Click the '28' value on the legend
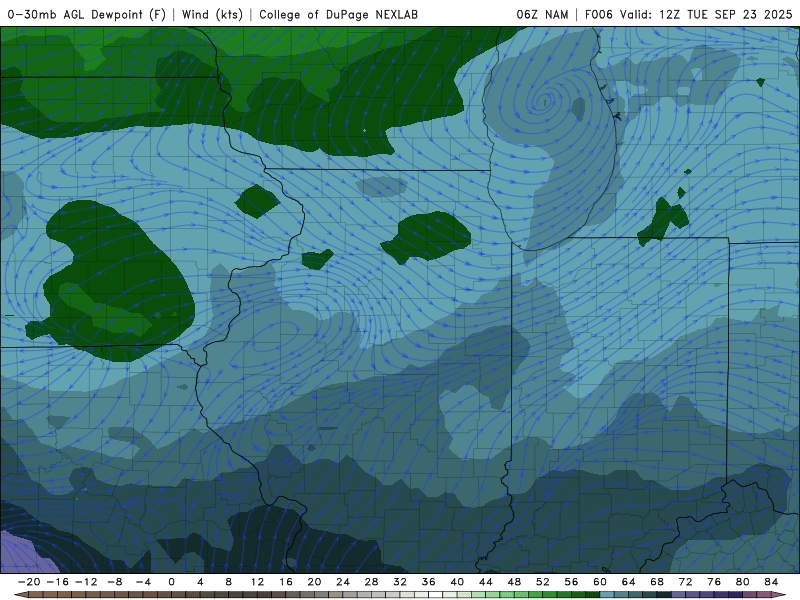This screenshot has height=600, width=800. click(x=371, y=582)
